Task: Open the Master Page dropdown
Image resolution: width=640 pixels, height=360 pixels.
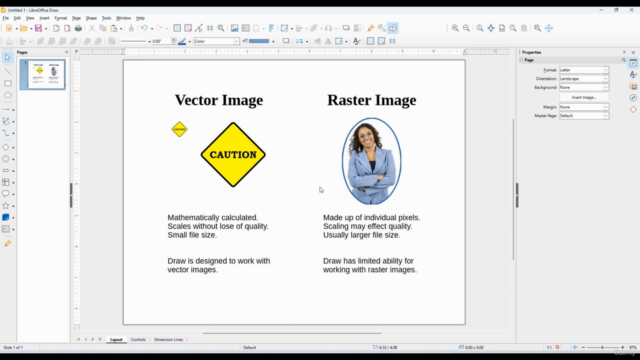Action: pyautogui.click(x=584, y=116)
